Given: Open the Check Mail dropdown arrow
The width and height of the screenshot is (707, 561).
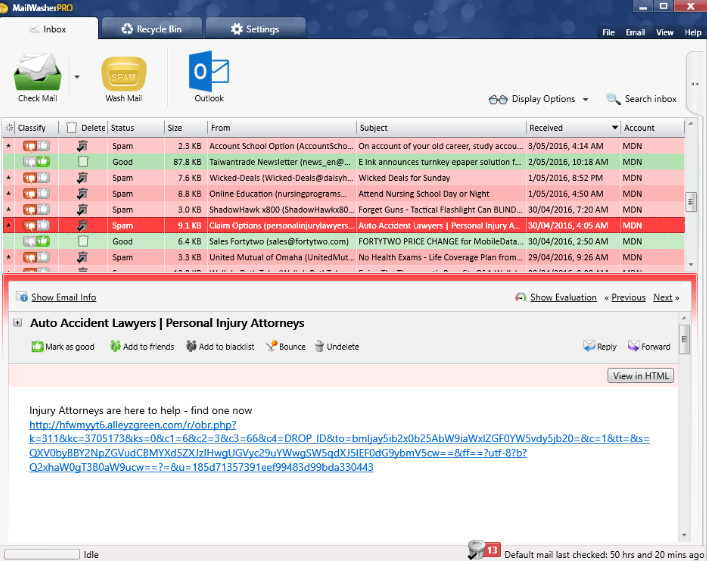Looking at the screenshot, I should click(x=77, y=77).
